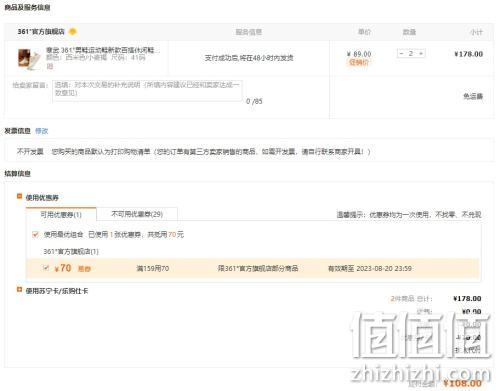
Task: Select the 361°官方旗舰店(1) coupon group label
Action: click(x=71, y=251)
